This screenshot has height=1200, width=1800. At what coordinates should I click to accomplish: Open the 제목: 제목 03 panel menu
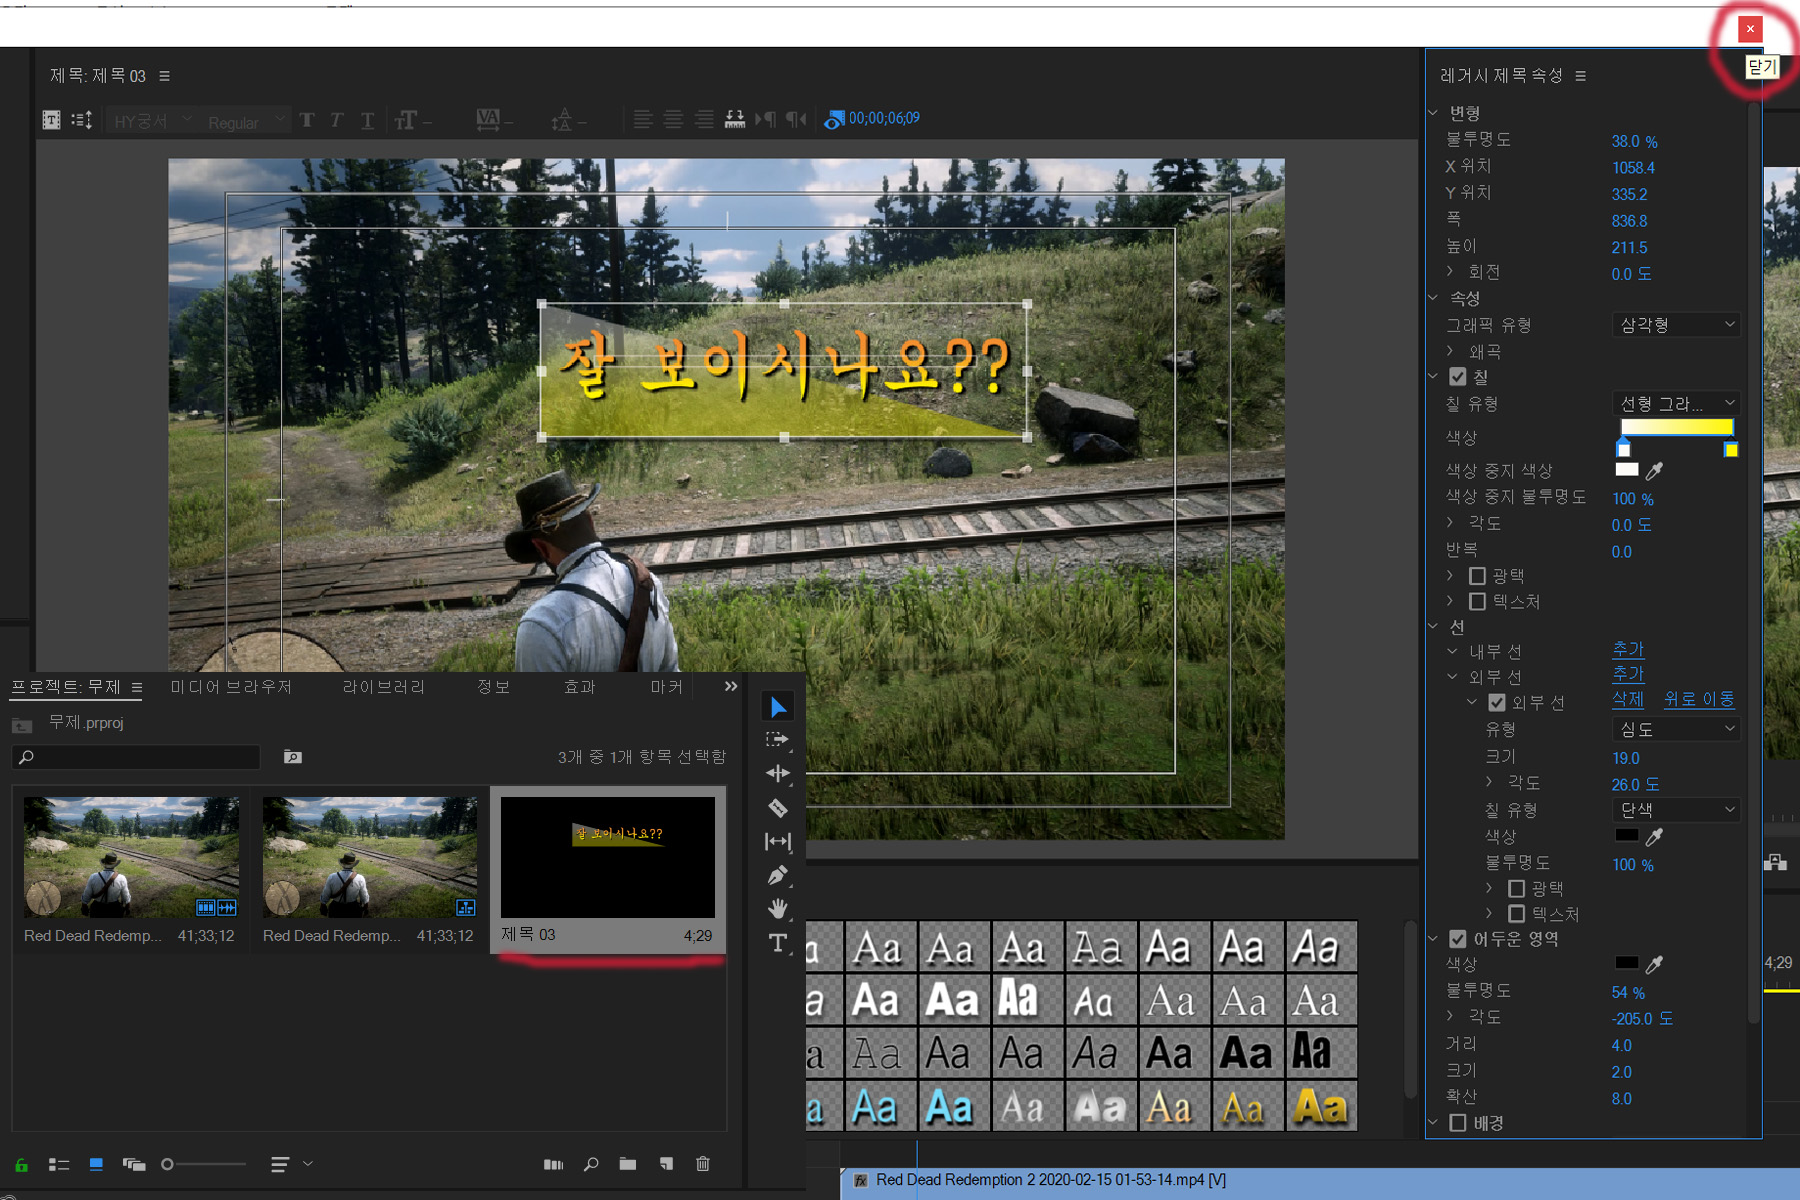165,76
